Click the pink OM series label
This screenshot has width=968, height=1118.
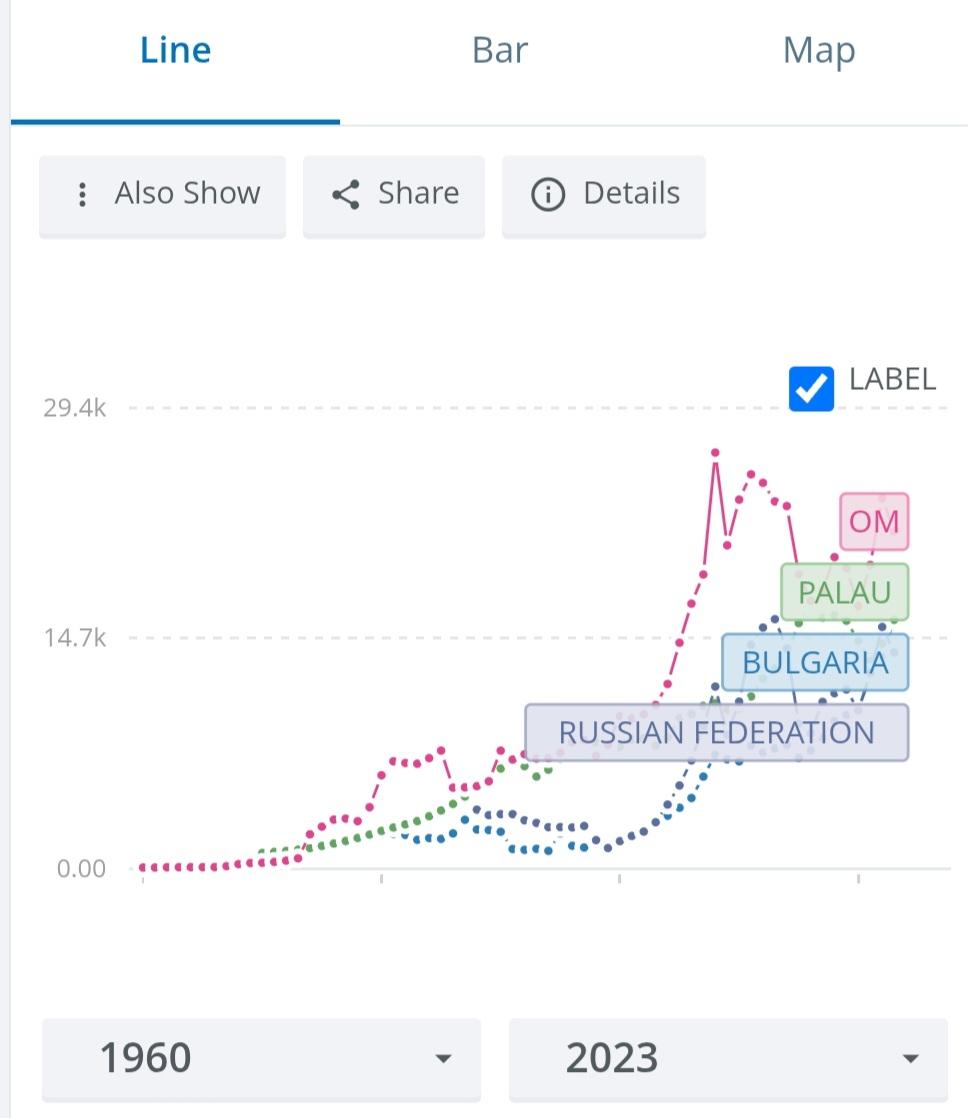874,522
